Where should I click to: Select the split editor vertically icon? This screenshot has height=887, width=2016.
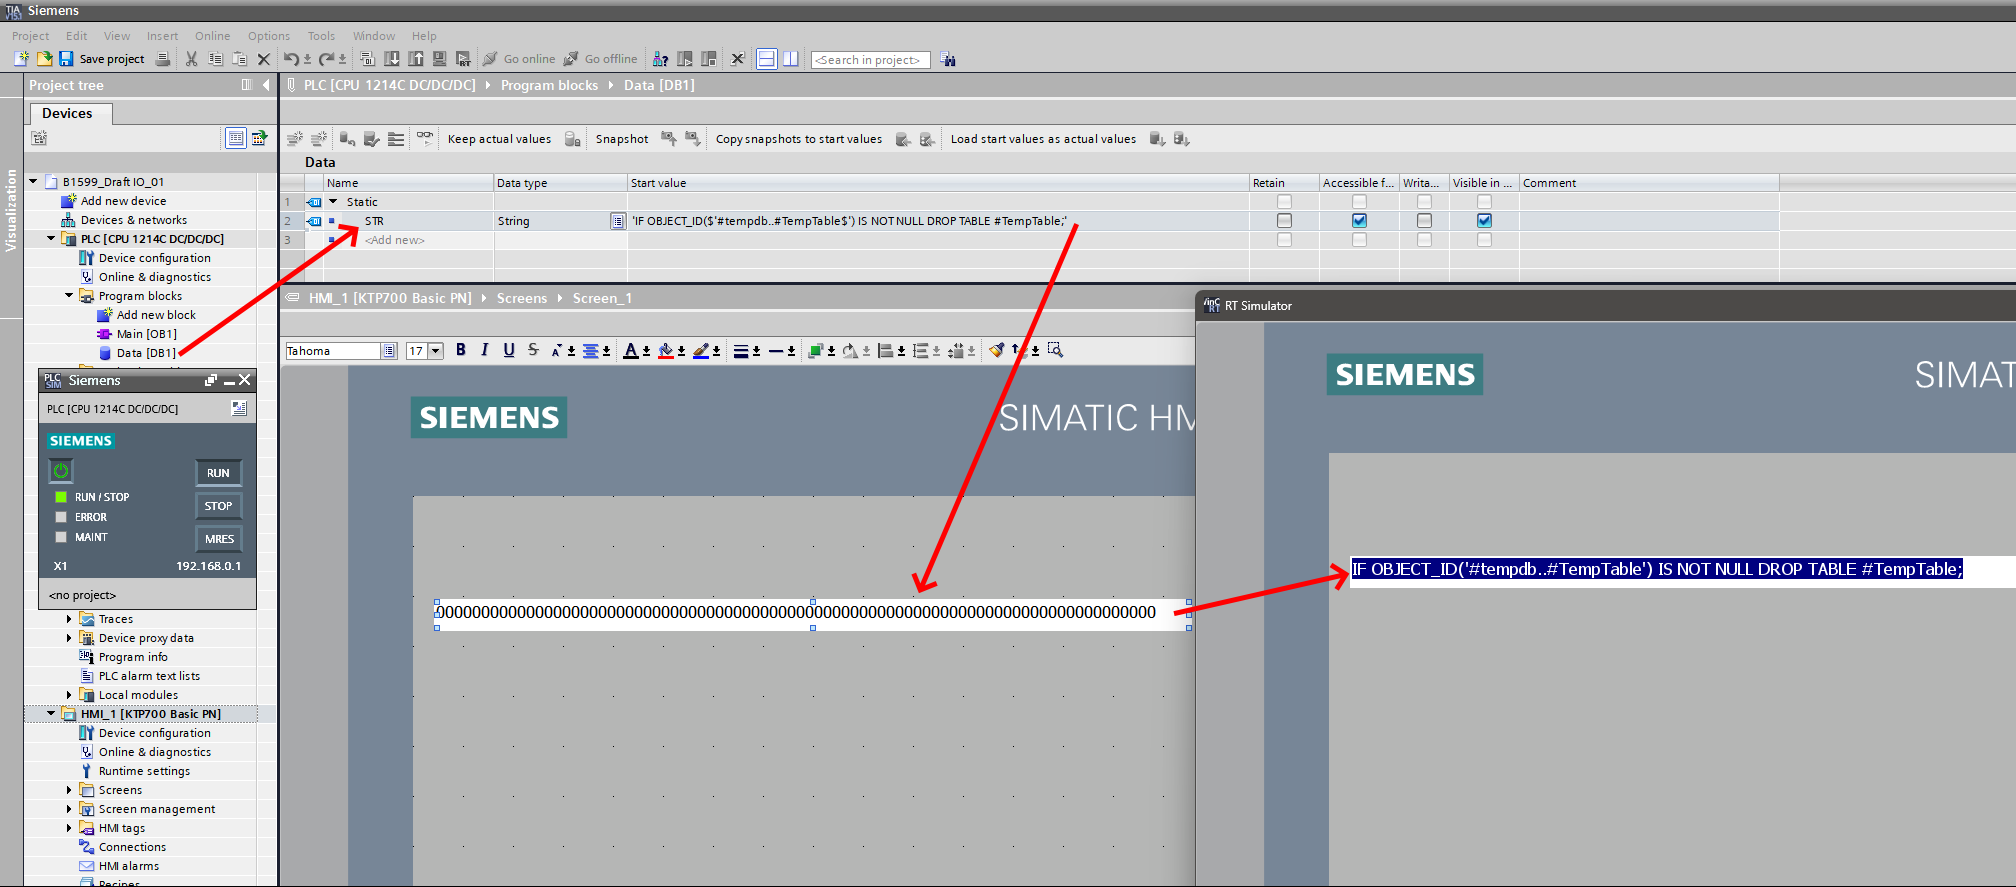click(790, 59)
